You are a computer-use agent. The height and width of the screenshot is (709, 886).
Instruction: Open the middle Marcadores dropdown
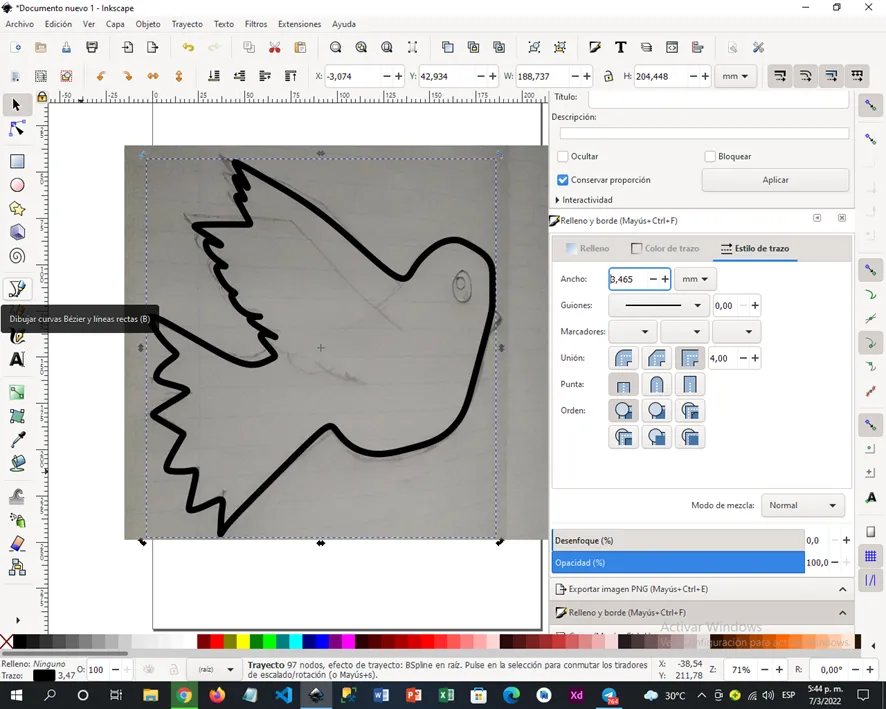point(684,332)
